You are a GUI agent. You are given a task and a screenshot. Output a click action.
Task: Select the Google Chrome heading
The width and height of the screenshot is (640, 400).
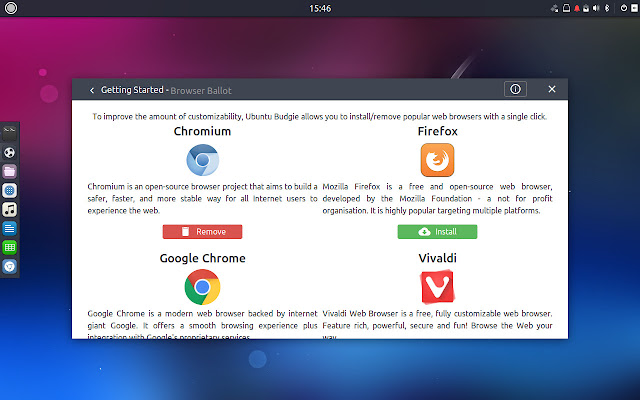point(202,258)
